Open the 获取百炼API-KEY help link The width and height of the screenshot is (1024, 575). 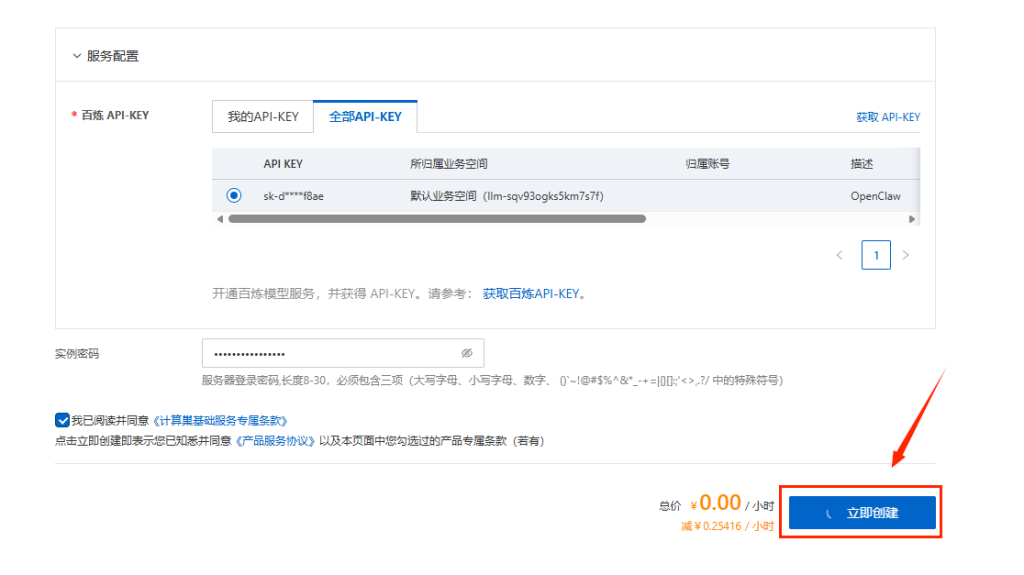[531, 294]
